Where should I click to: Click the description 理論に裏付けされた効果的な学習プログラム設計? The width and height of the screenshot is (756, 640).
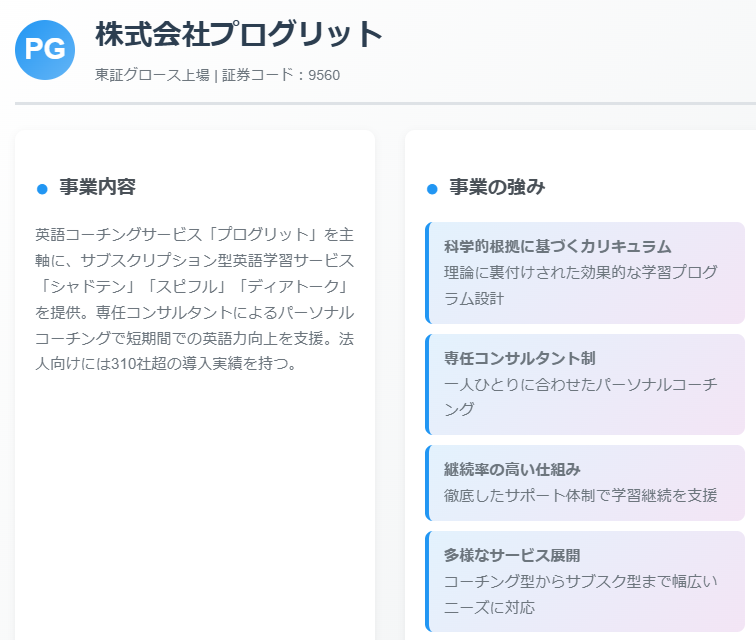[580, 286]
